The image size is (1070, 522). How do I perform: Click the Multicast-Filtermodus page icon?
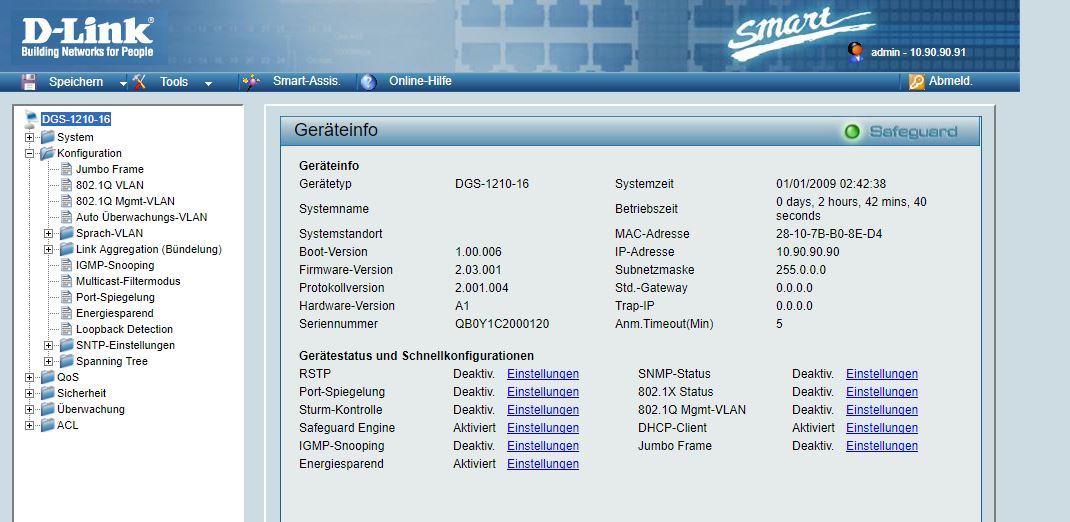coord(66,281)
